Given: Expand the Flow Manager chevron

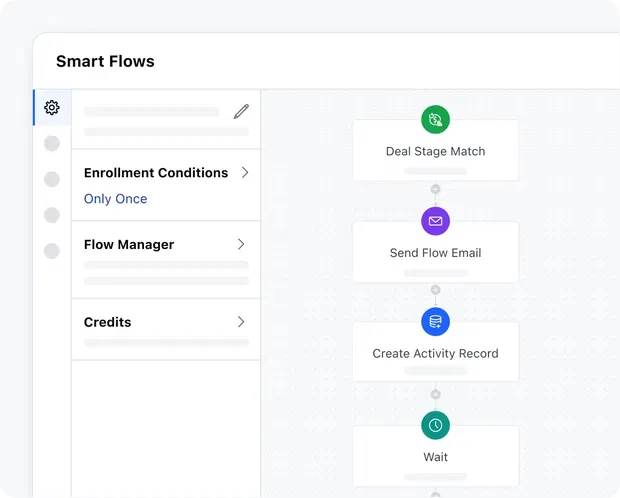Looking at the screenshot, I should 241,244.
